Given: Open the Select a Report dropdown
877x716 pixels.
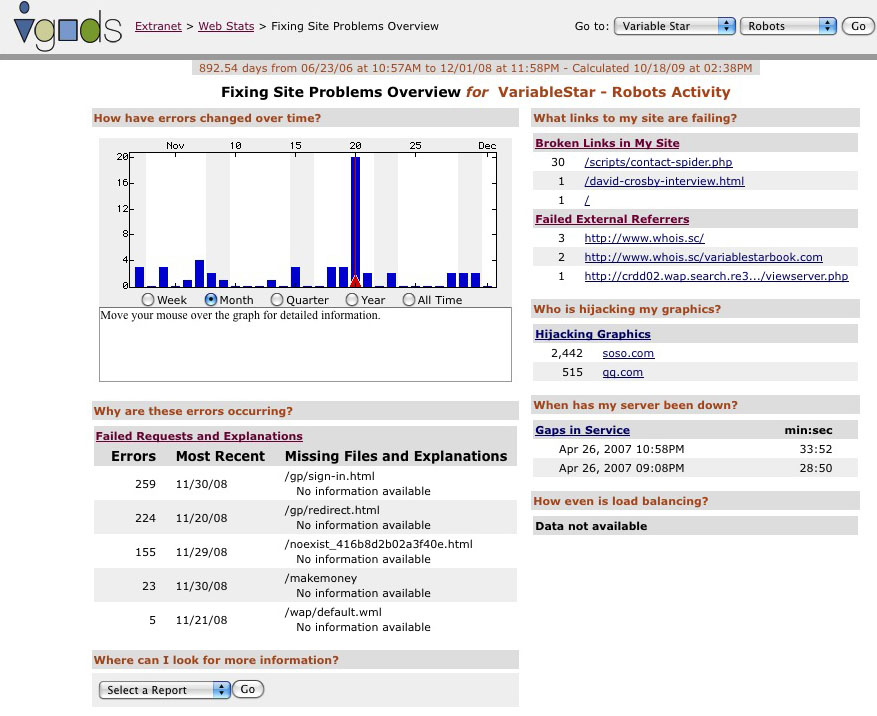Looking at the screenshot, I should click(x=164, y=690).
